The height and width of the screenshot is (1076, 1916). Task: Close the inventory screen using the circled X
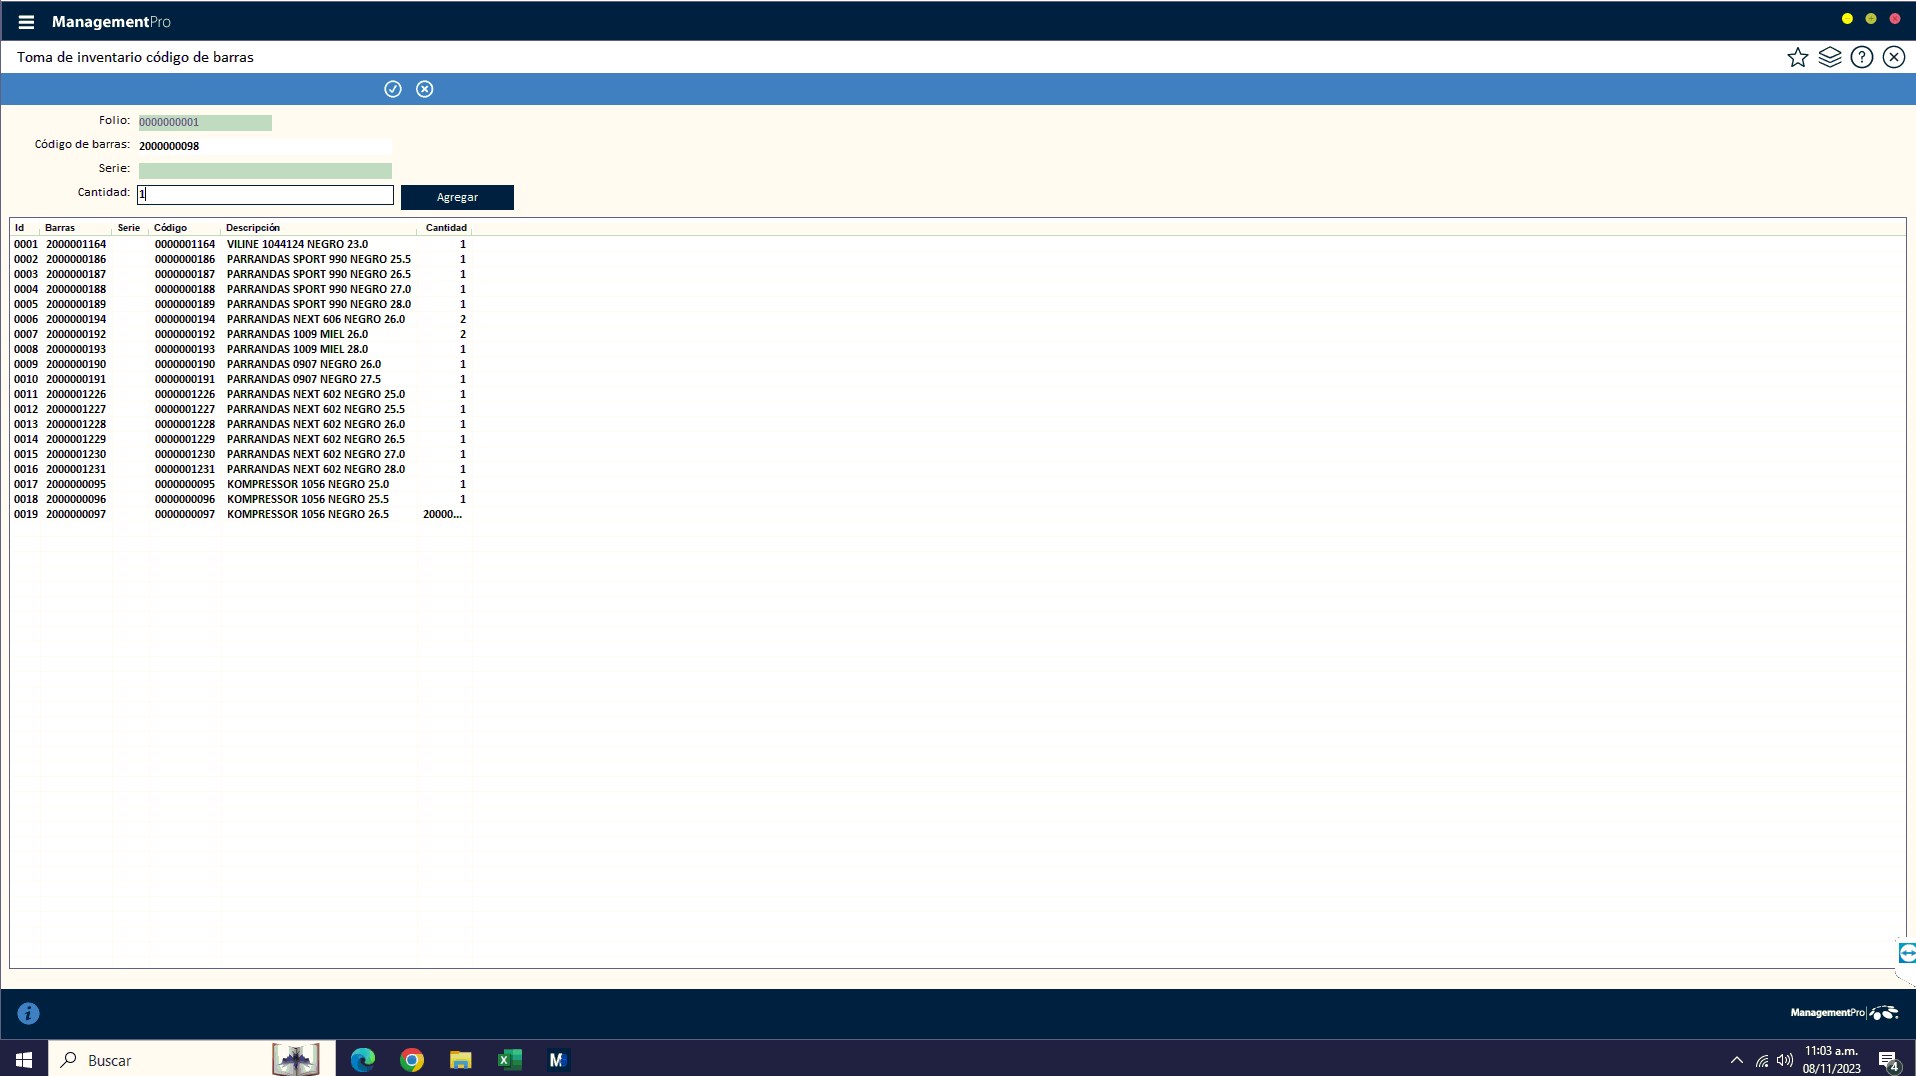pos(1894,57)
